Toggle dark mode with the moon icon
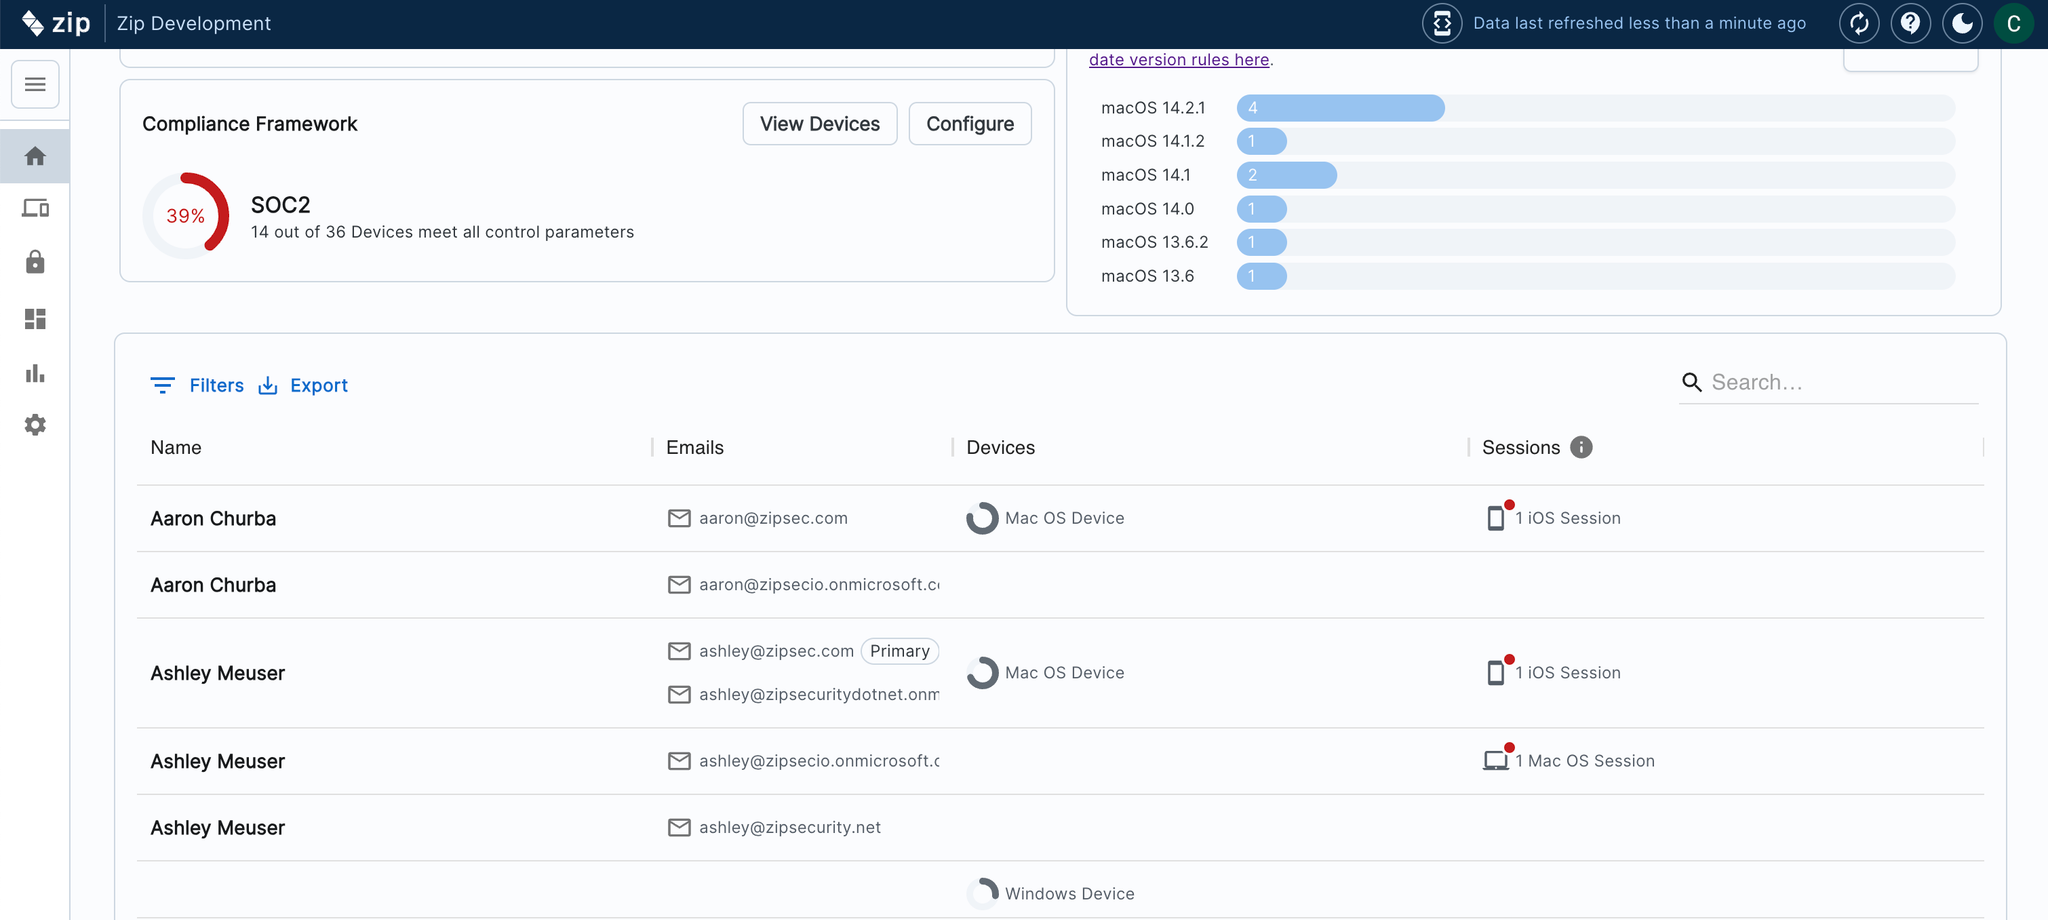The width and height of the screenshot is (2048, 920). click(x=1962, y=23)
